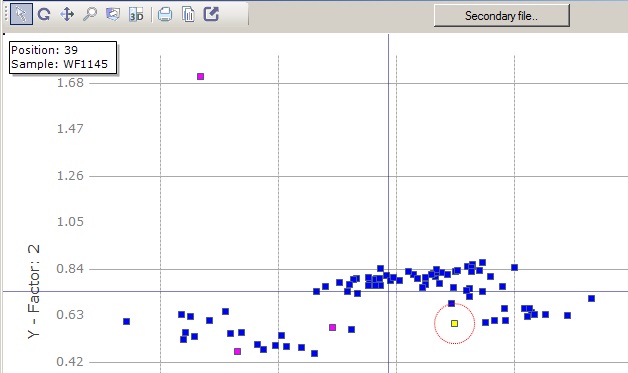Viewport: 628px width, 373px height.
Task: Select the magnifier zoom tool
Action: coord(90,14)
